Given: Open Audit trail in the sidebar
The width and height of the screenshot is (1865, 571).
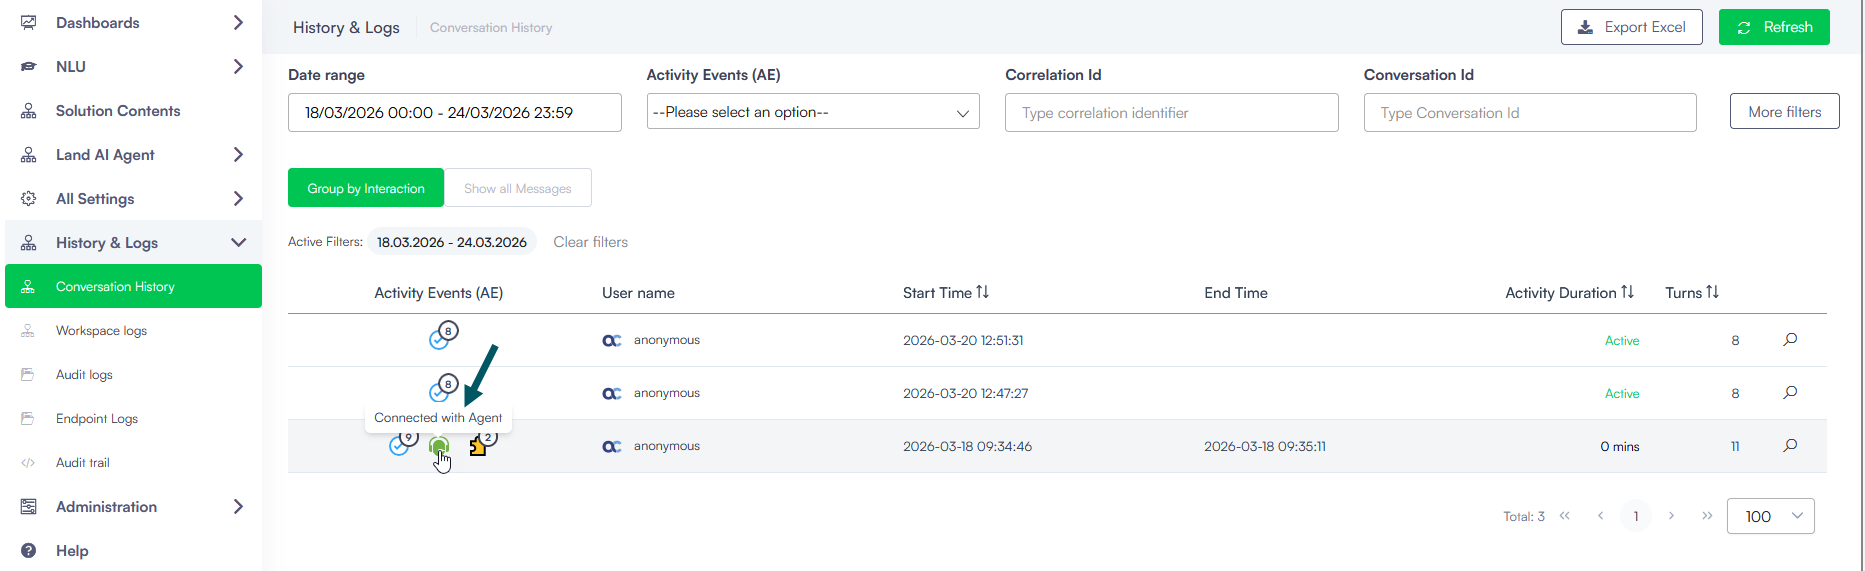Looking at the screenshot, I should tap(83, 463).
